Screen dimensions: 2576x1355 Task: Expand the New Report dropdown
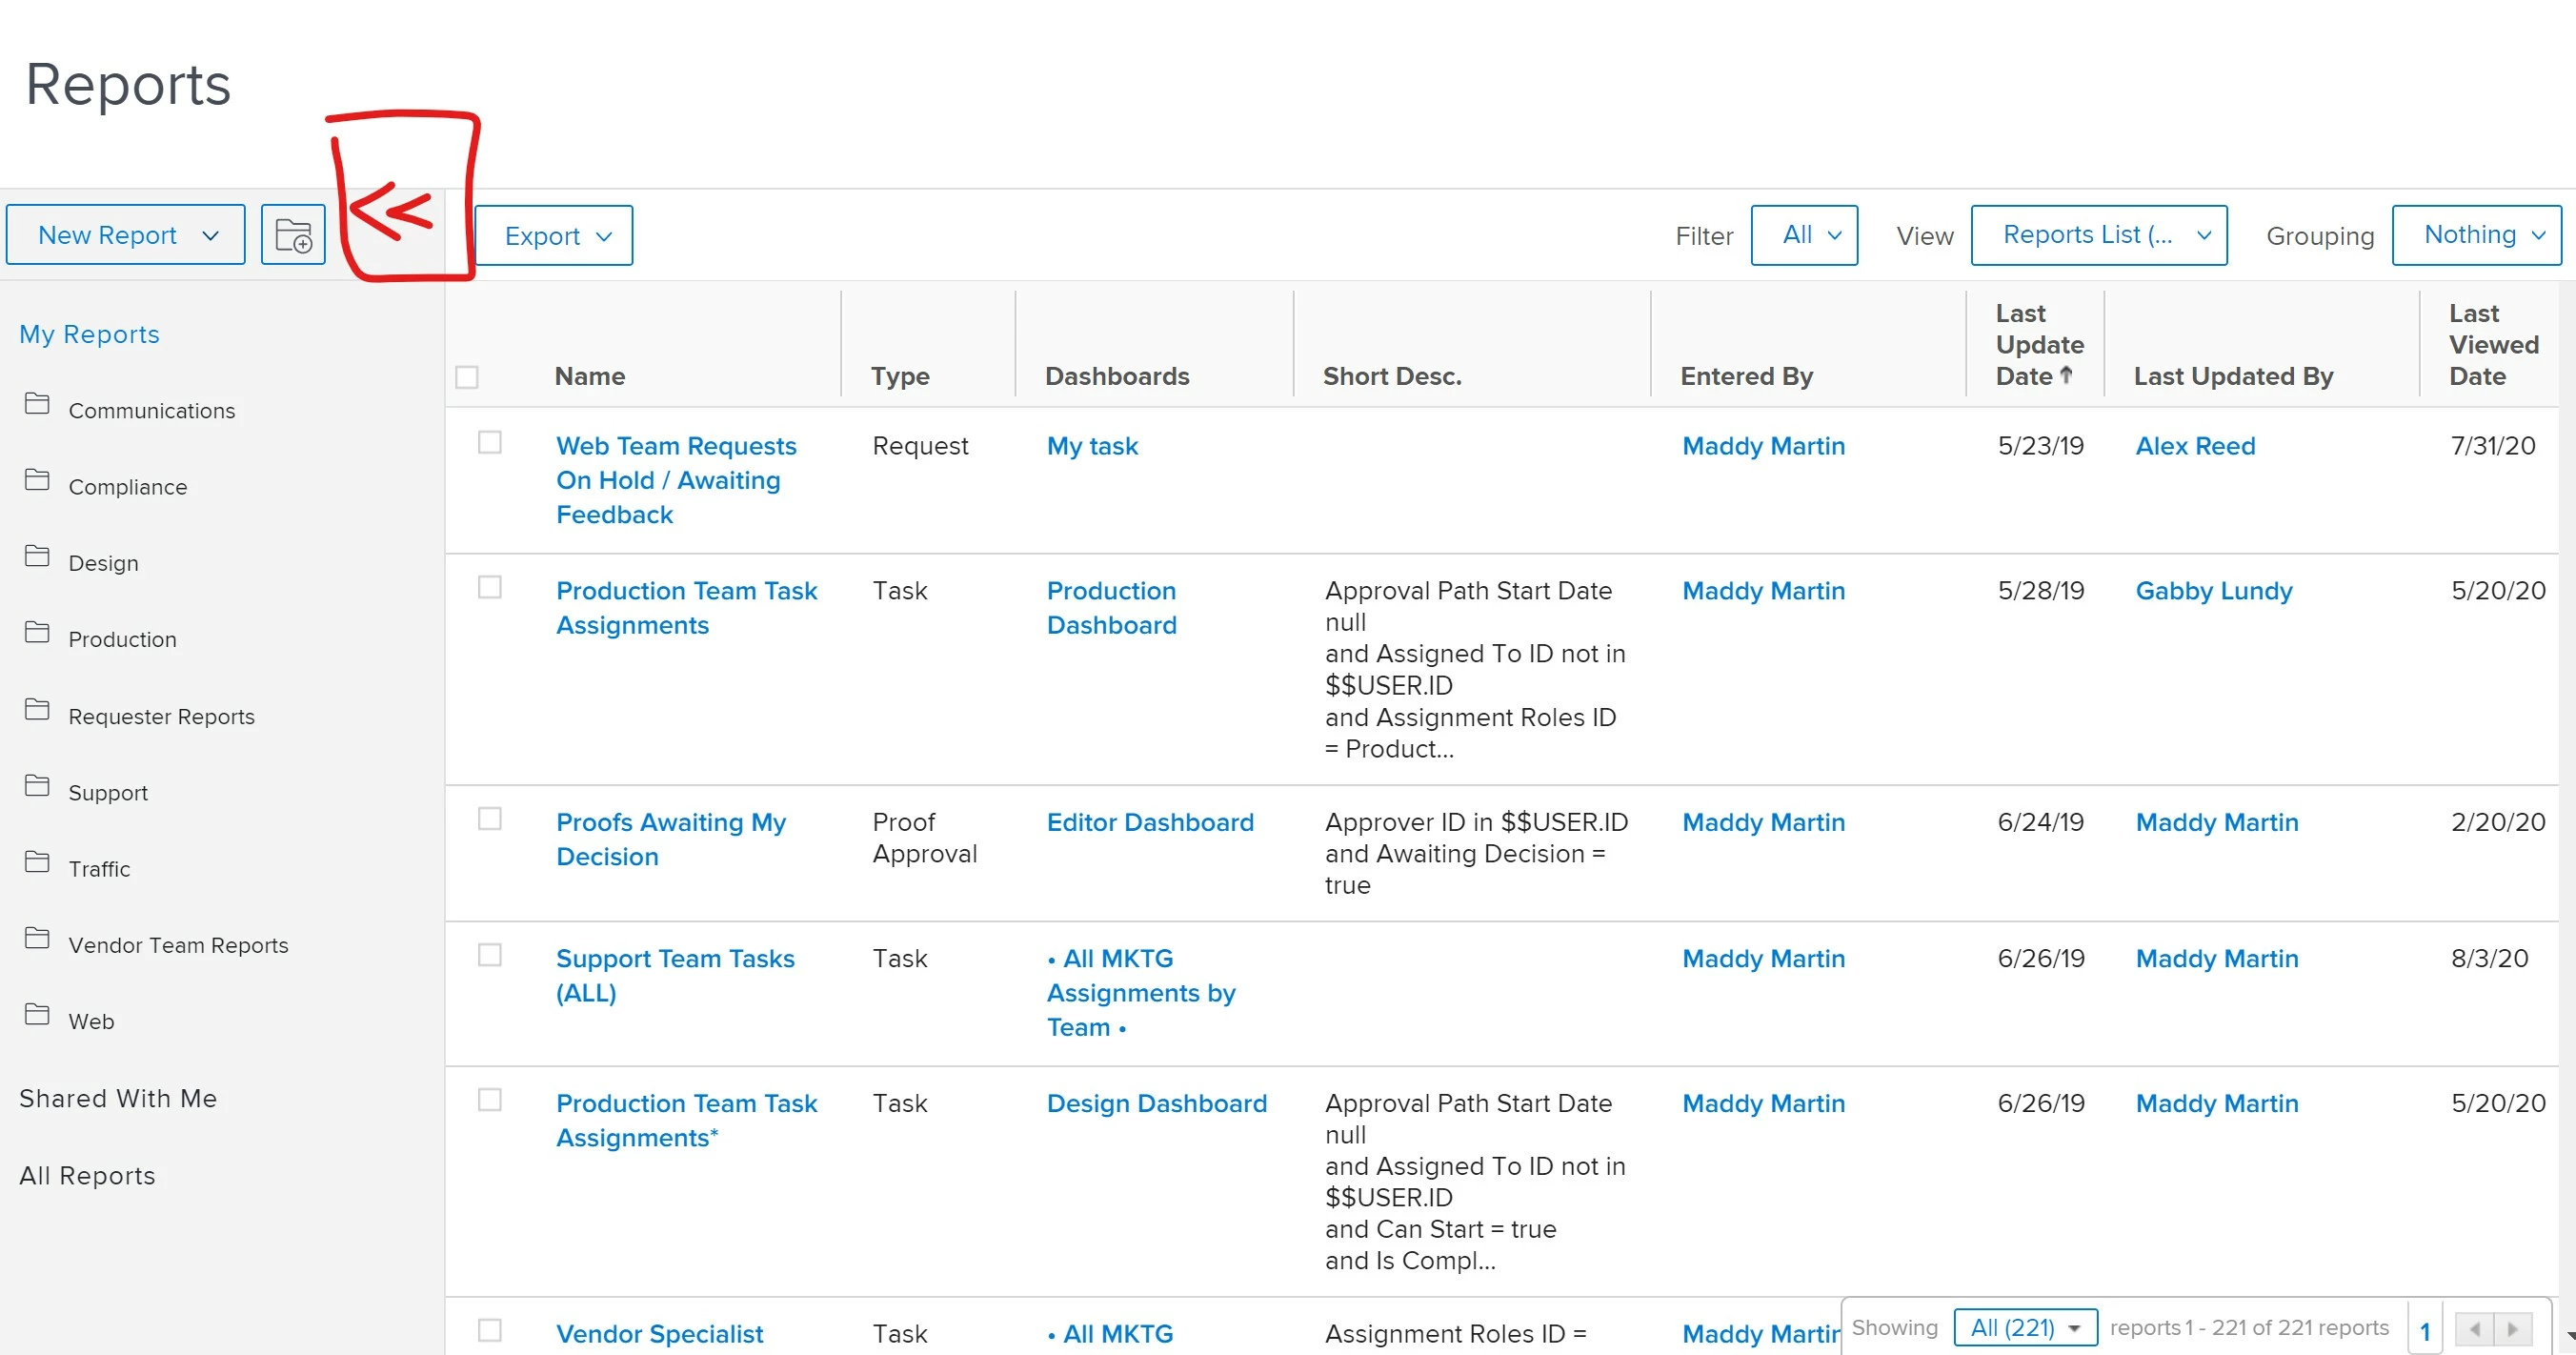(126, 236)
